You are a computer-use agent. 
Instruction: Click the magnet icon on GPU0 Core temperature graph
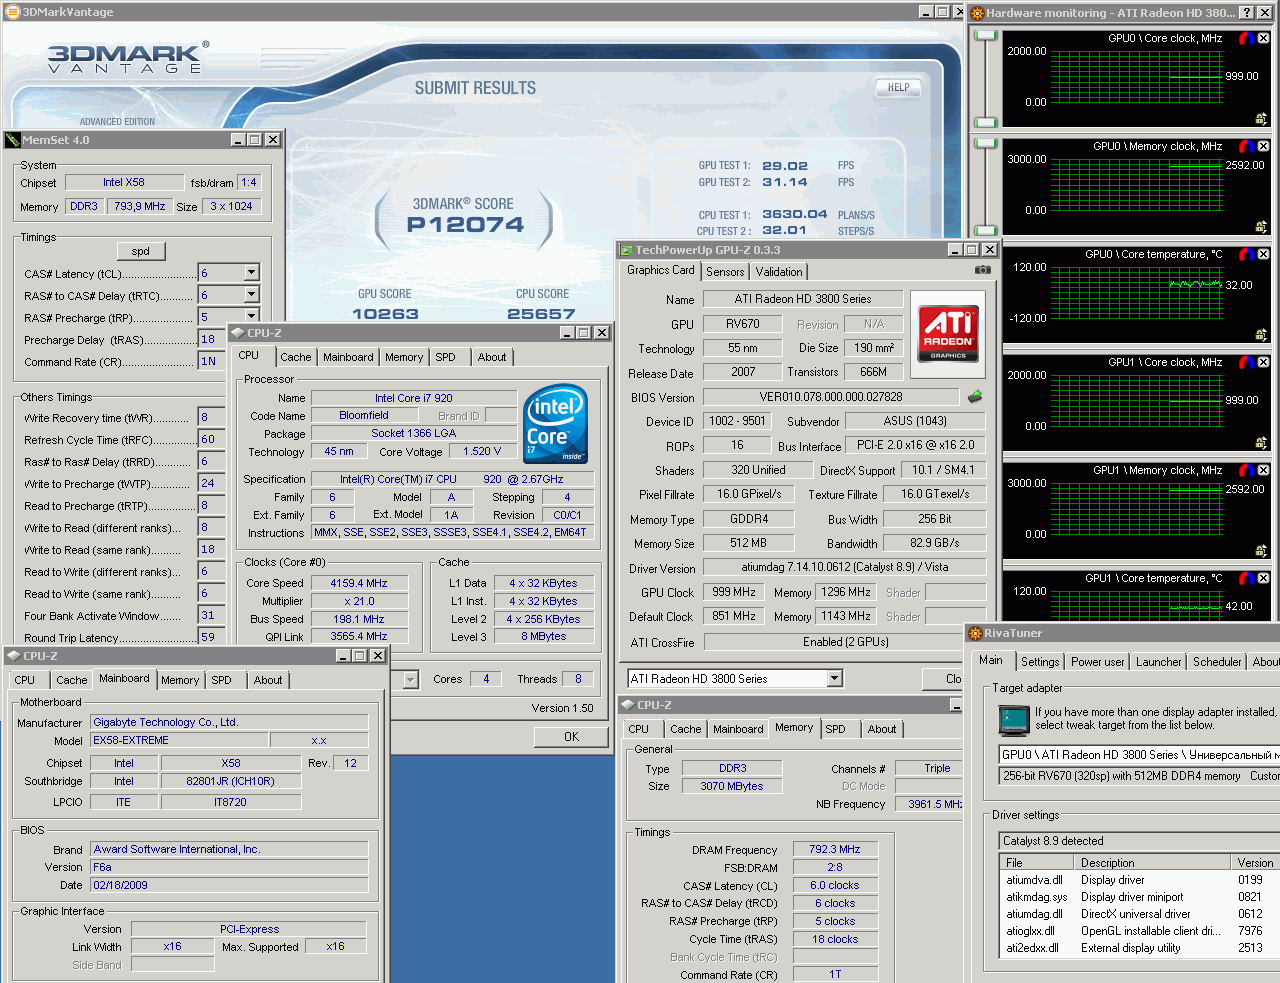[1246, 254]
